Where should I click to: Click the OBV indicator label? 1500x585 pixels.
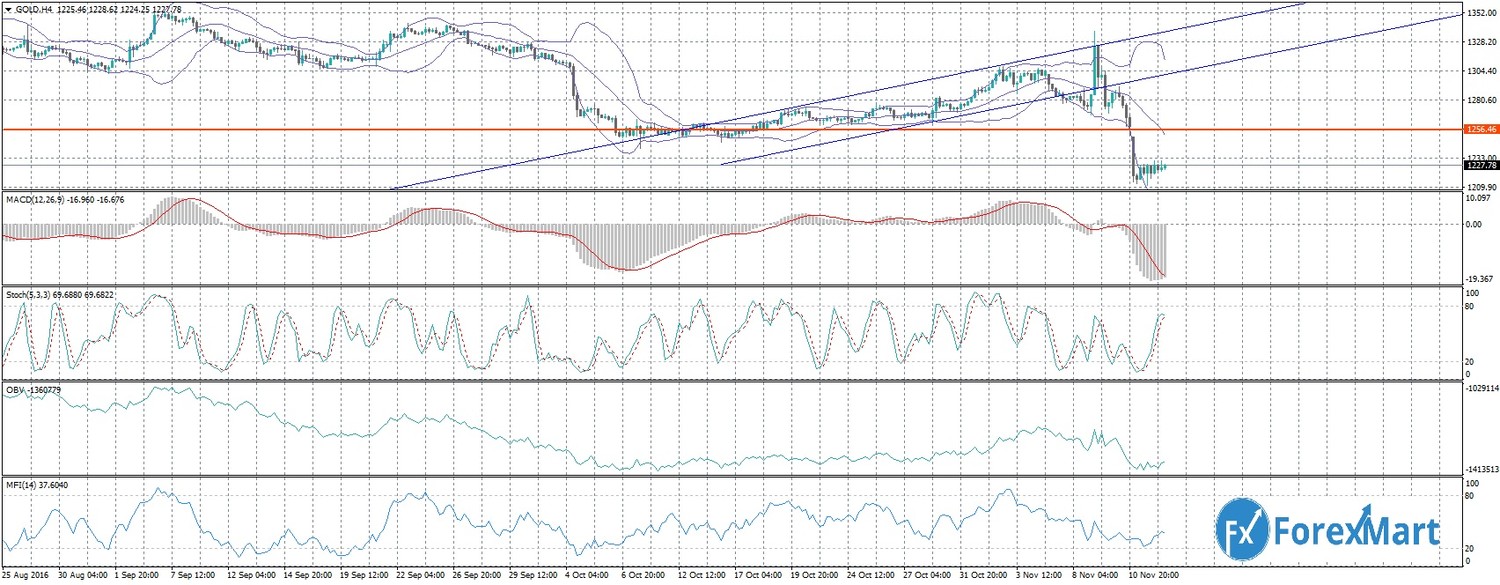15,389
